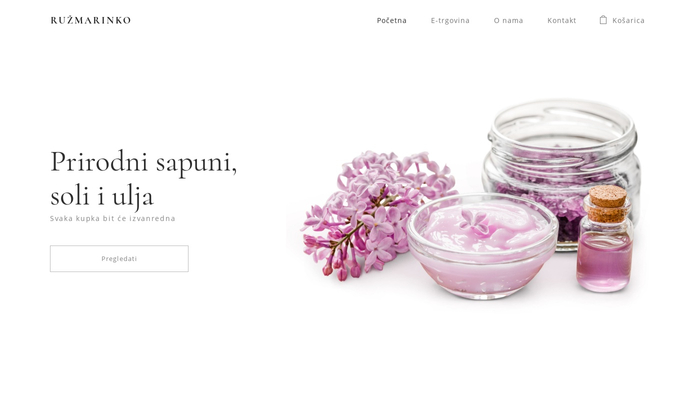Click the 'Prirodni sapuni,' heading line
This screenshot has width=700, height=400.
[x=143, y=162]
